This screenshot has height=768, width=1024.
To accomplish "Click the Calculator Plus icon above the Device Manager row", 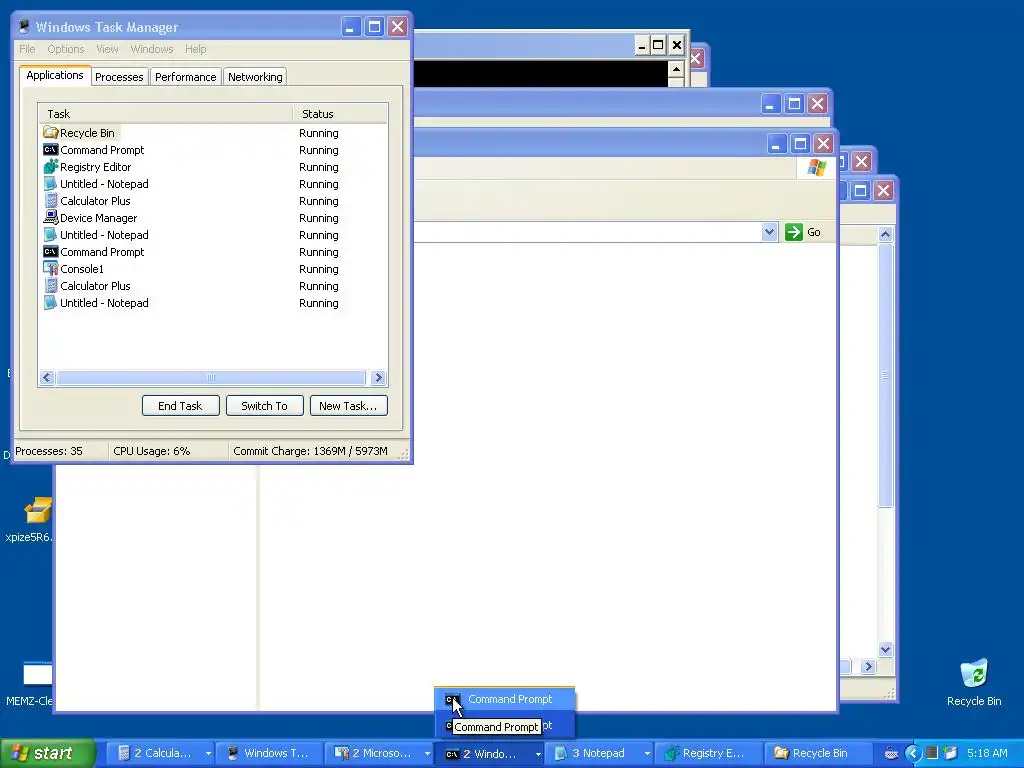I will [50, 200].
